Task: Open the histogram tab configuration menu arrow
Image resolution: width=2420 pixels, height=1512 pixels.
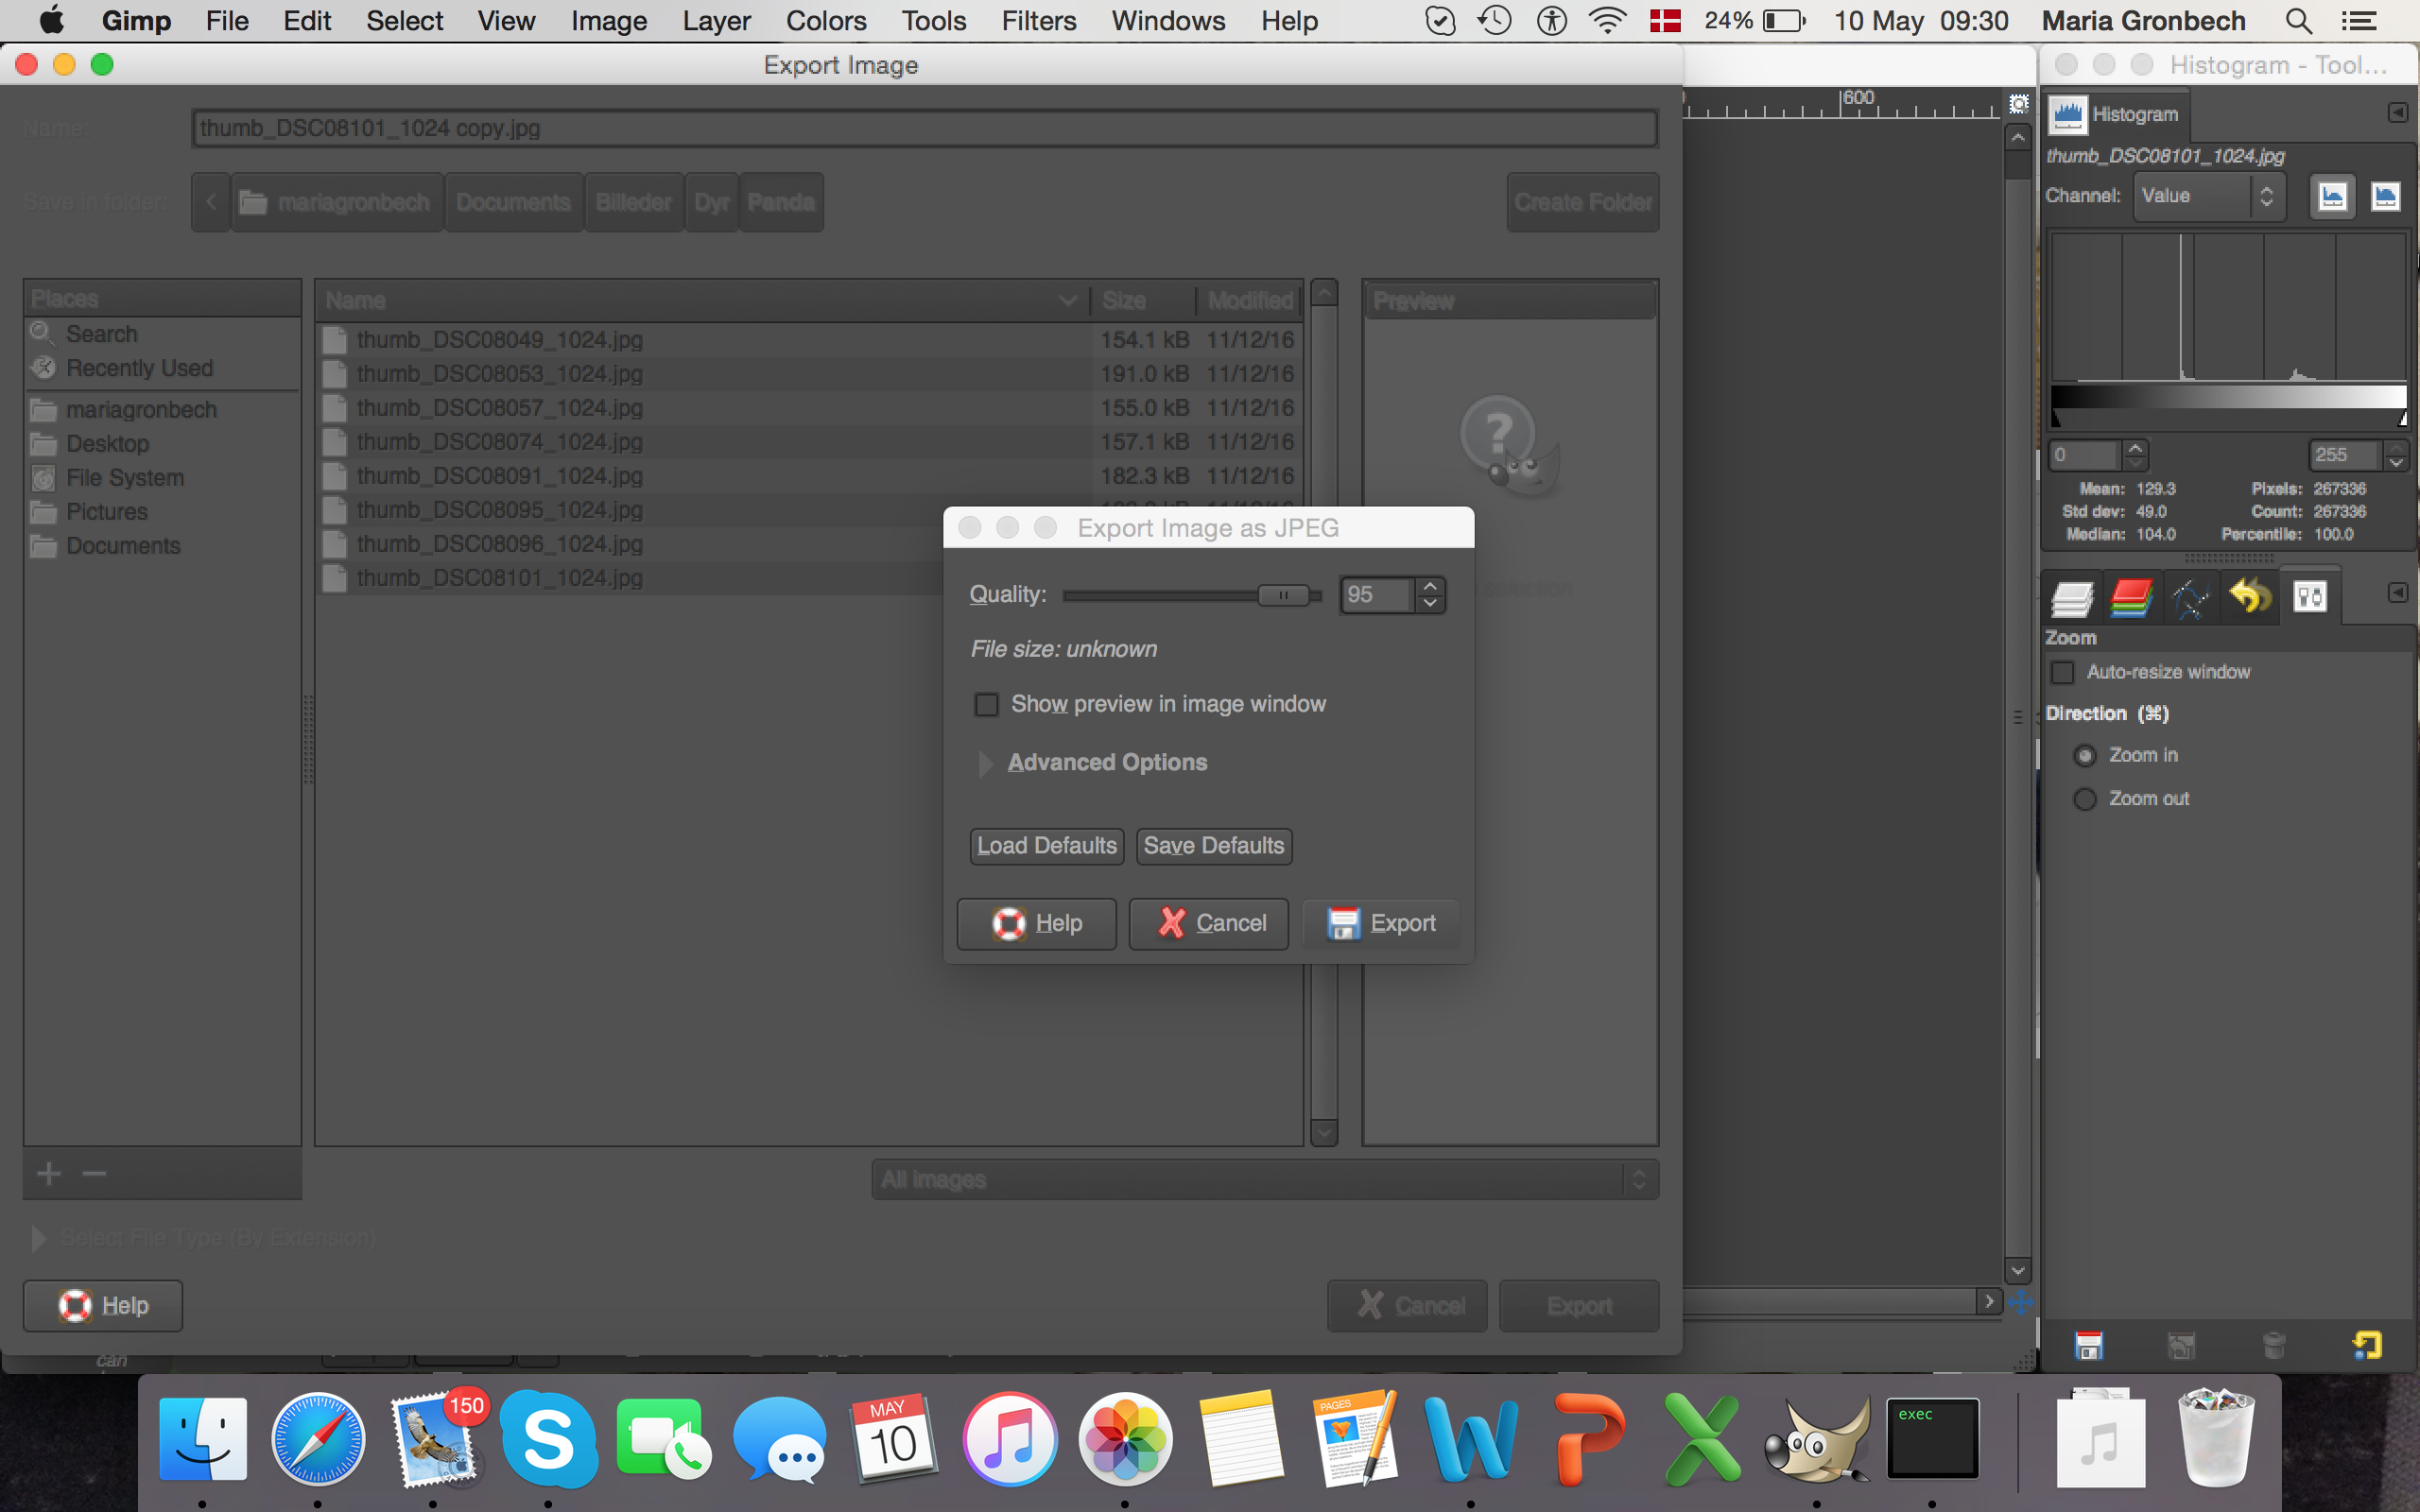Action: click(2397, 113)
